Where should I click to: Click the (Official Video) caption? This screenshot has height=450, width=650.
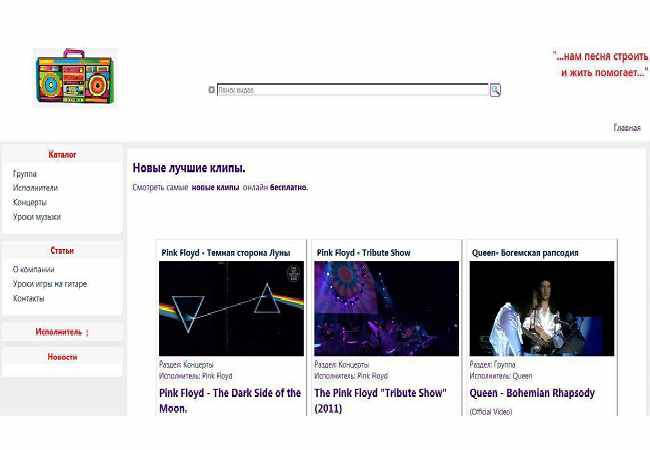click(x=491, y=411)
